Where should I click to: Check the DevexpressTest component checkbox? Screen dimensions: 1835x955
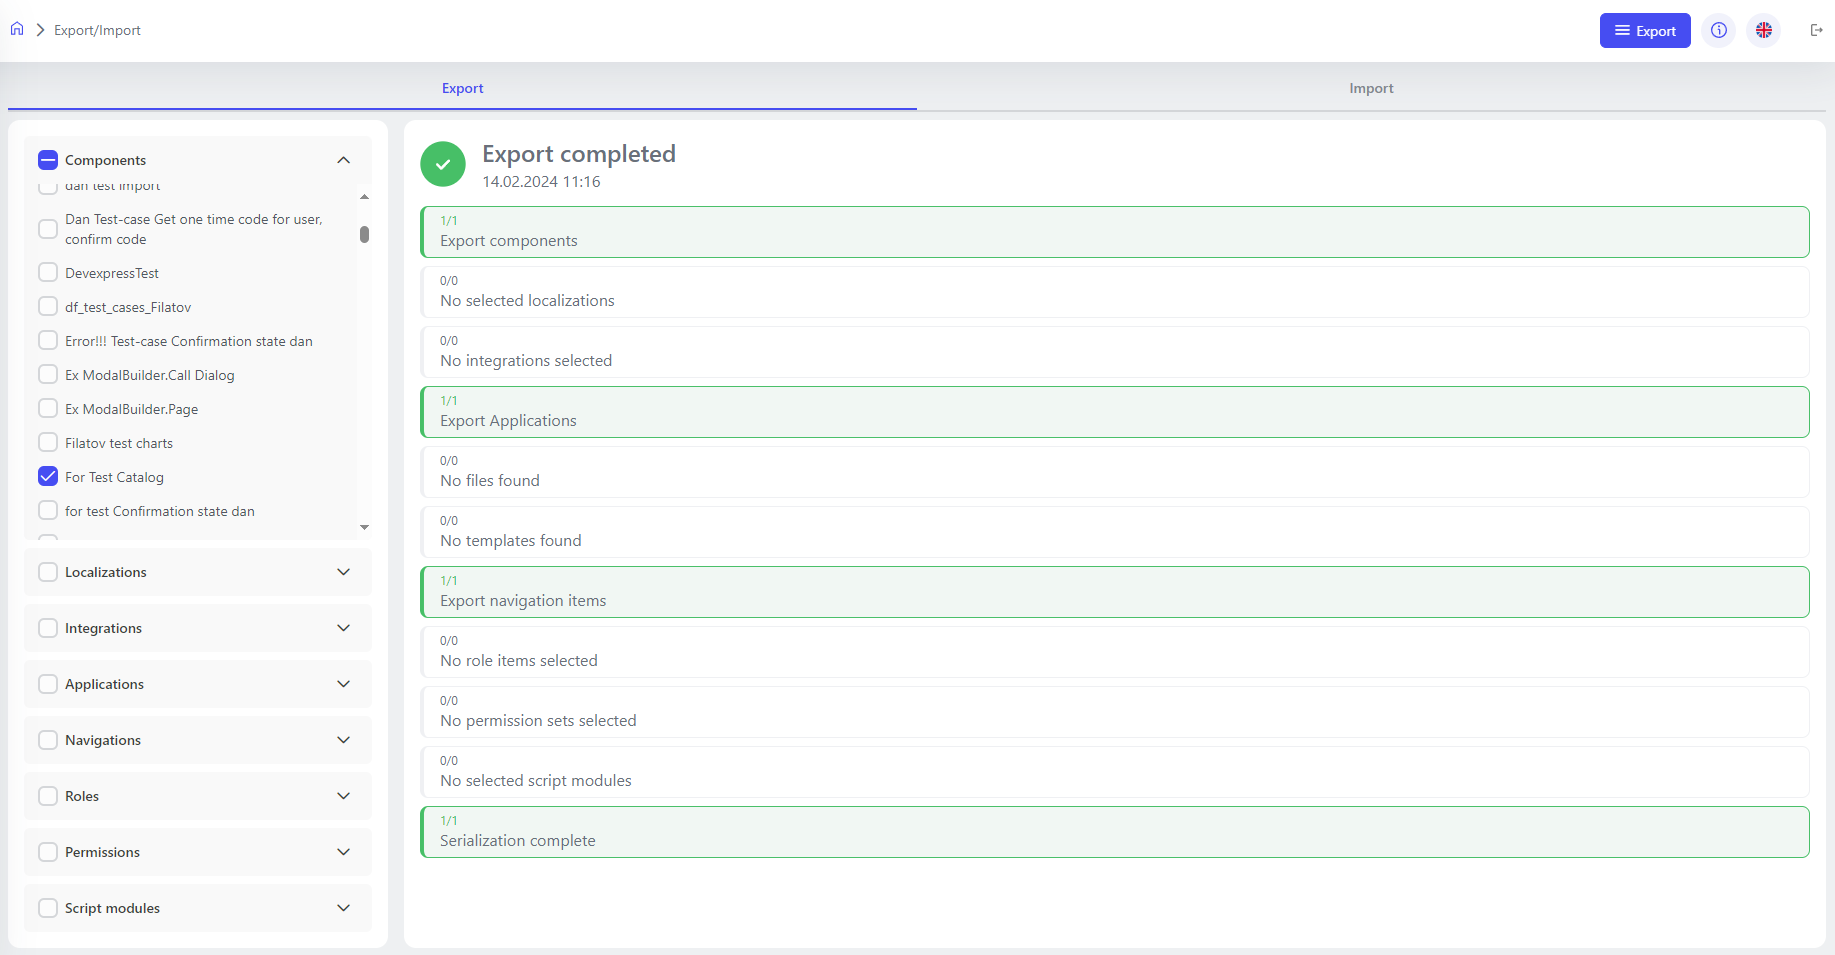48,273
